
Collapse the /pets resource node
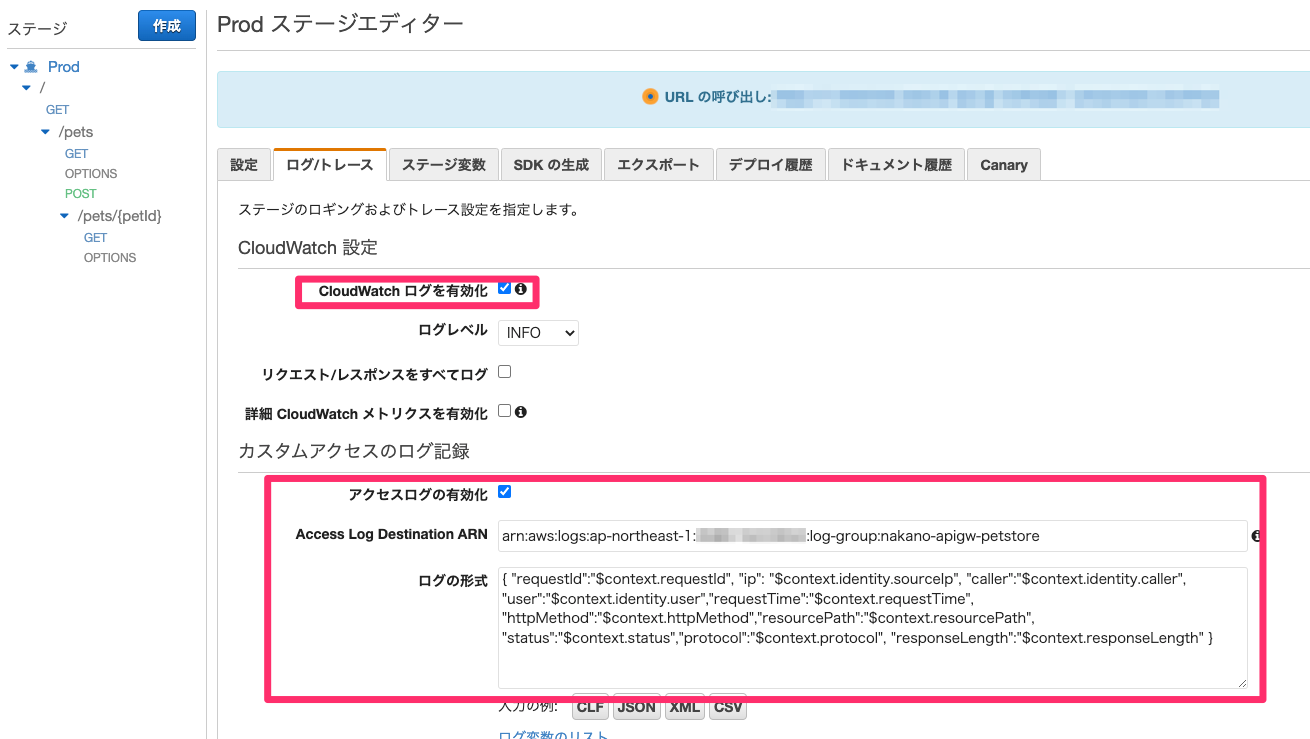pyautogui.click(x=45, y=132)
